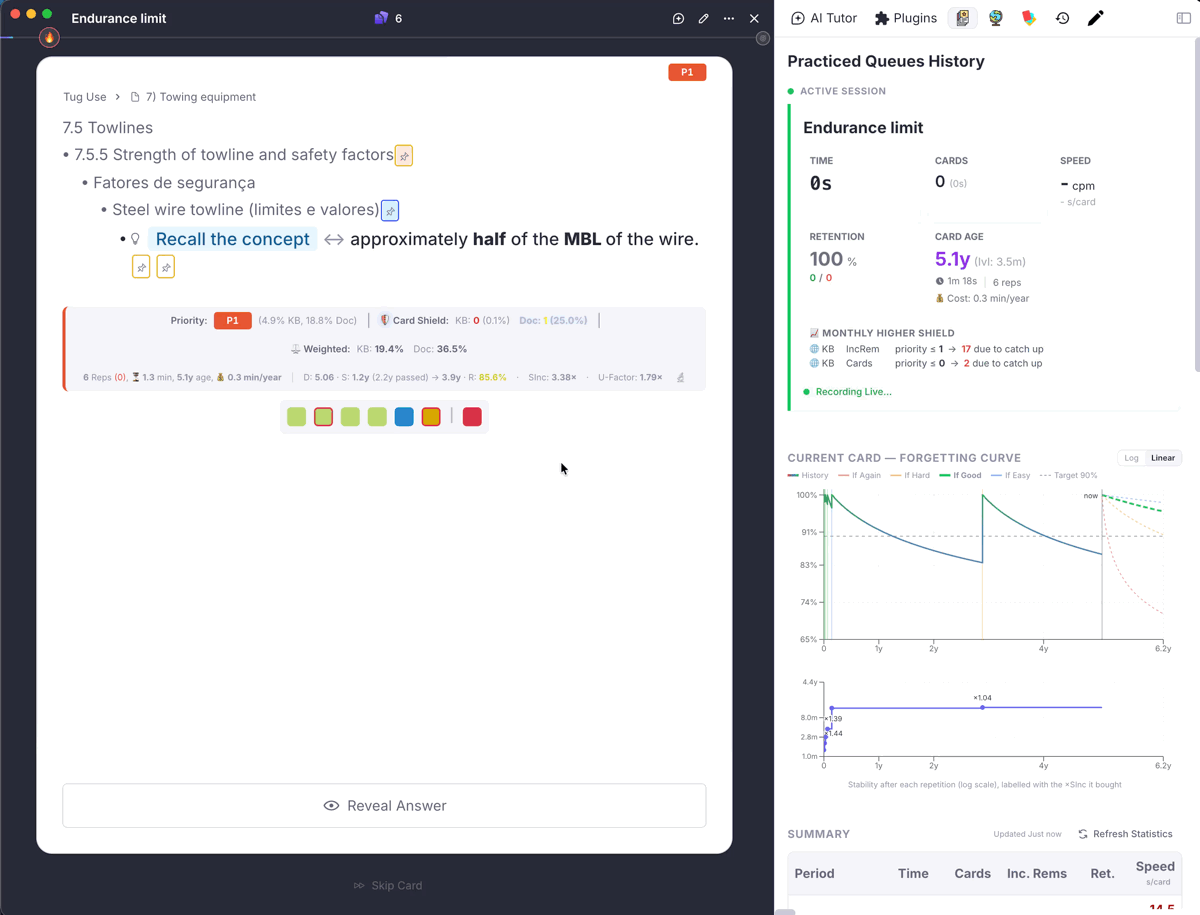
Task: Toggle the If Again legend entry
Action: pyautogui.click(x=860, y=476)
